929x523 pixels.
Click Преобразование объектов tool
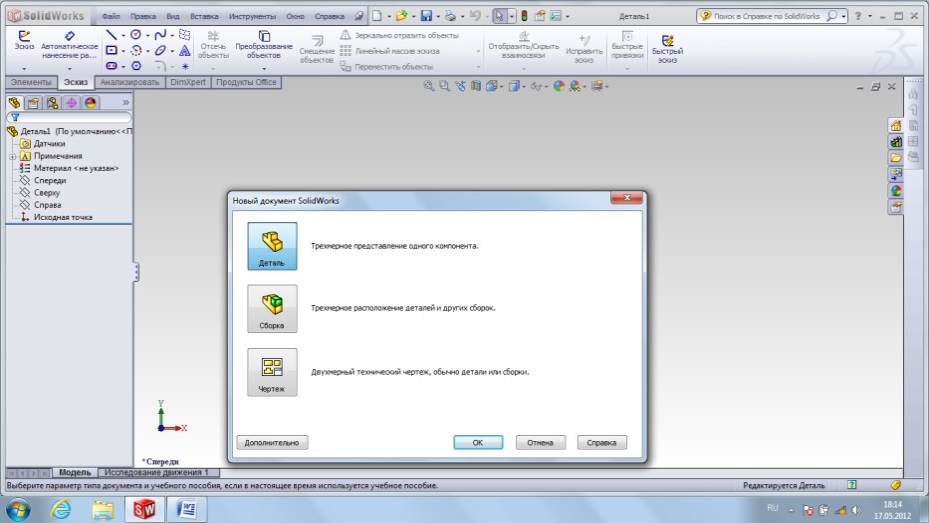tap(264, 45)
